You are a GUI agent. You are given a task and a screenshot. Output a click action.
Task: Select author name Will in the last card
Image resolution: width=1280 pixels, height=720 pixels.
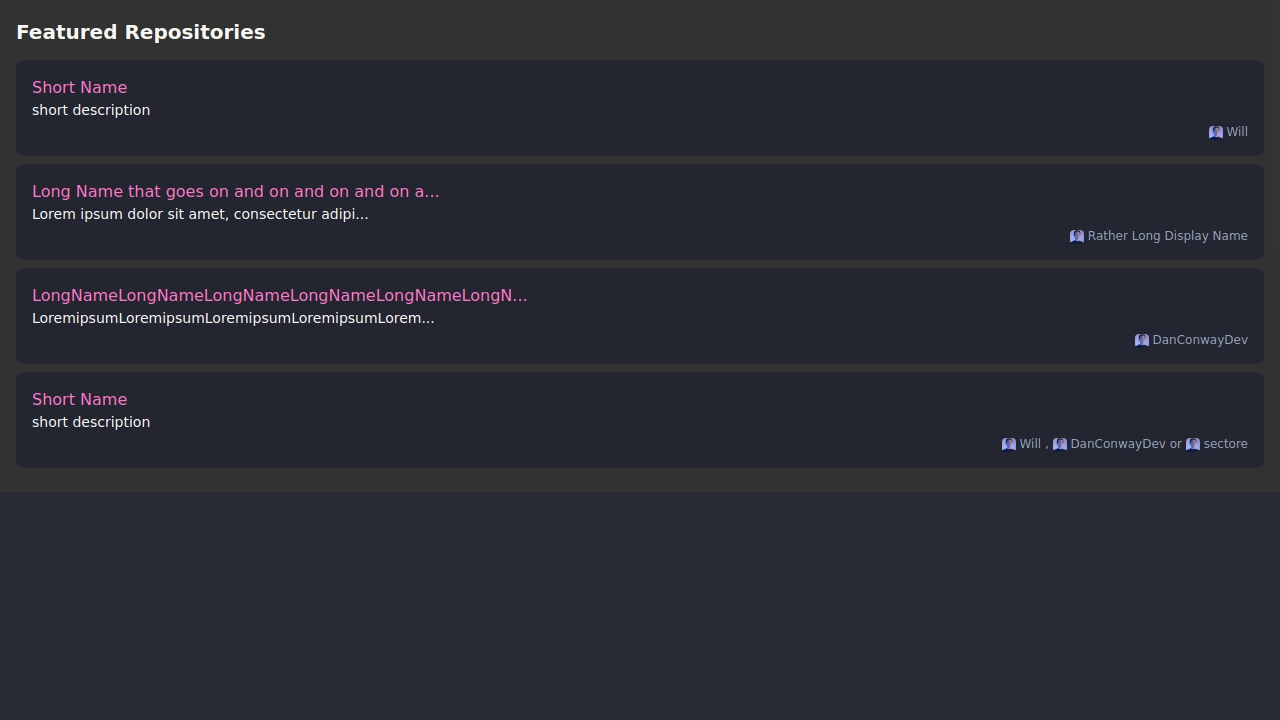coord(1030,444)
